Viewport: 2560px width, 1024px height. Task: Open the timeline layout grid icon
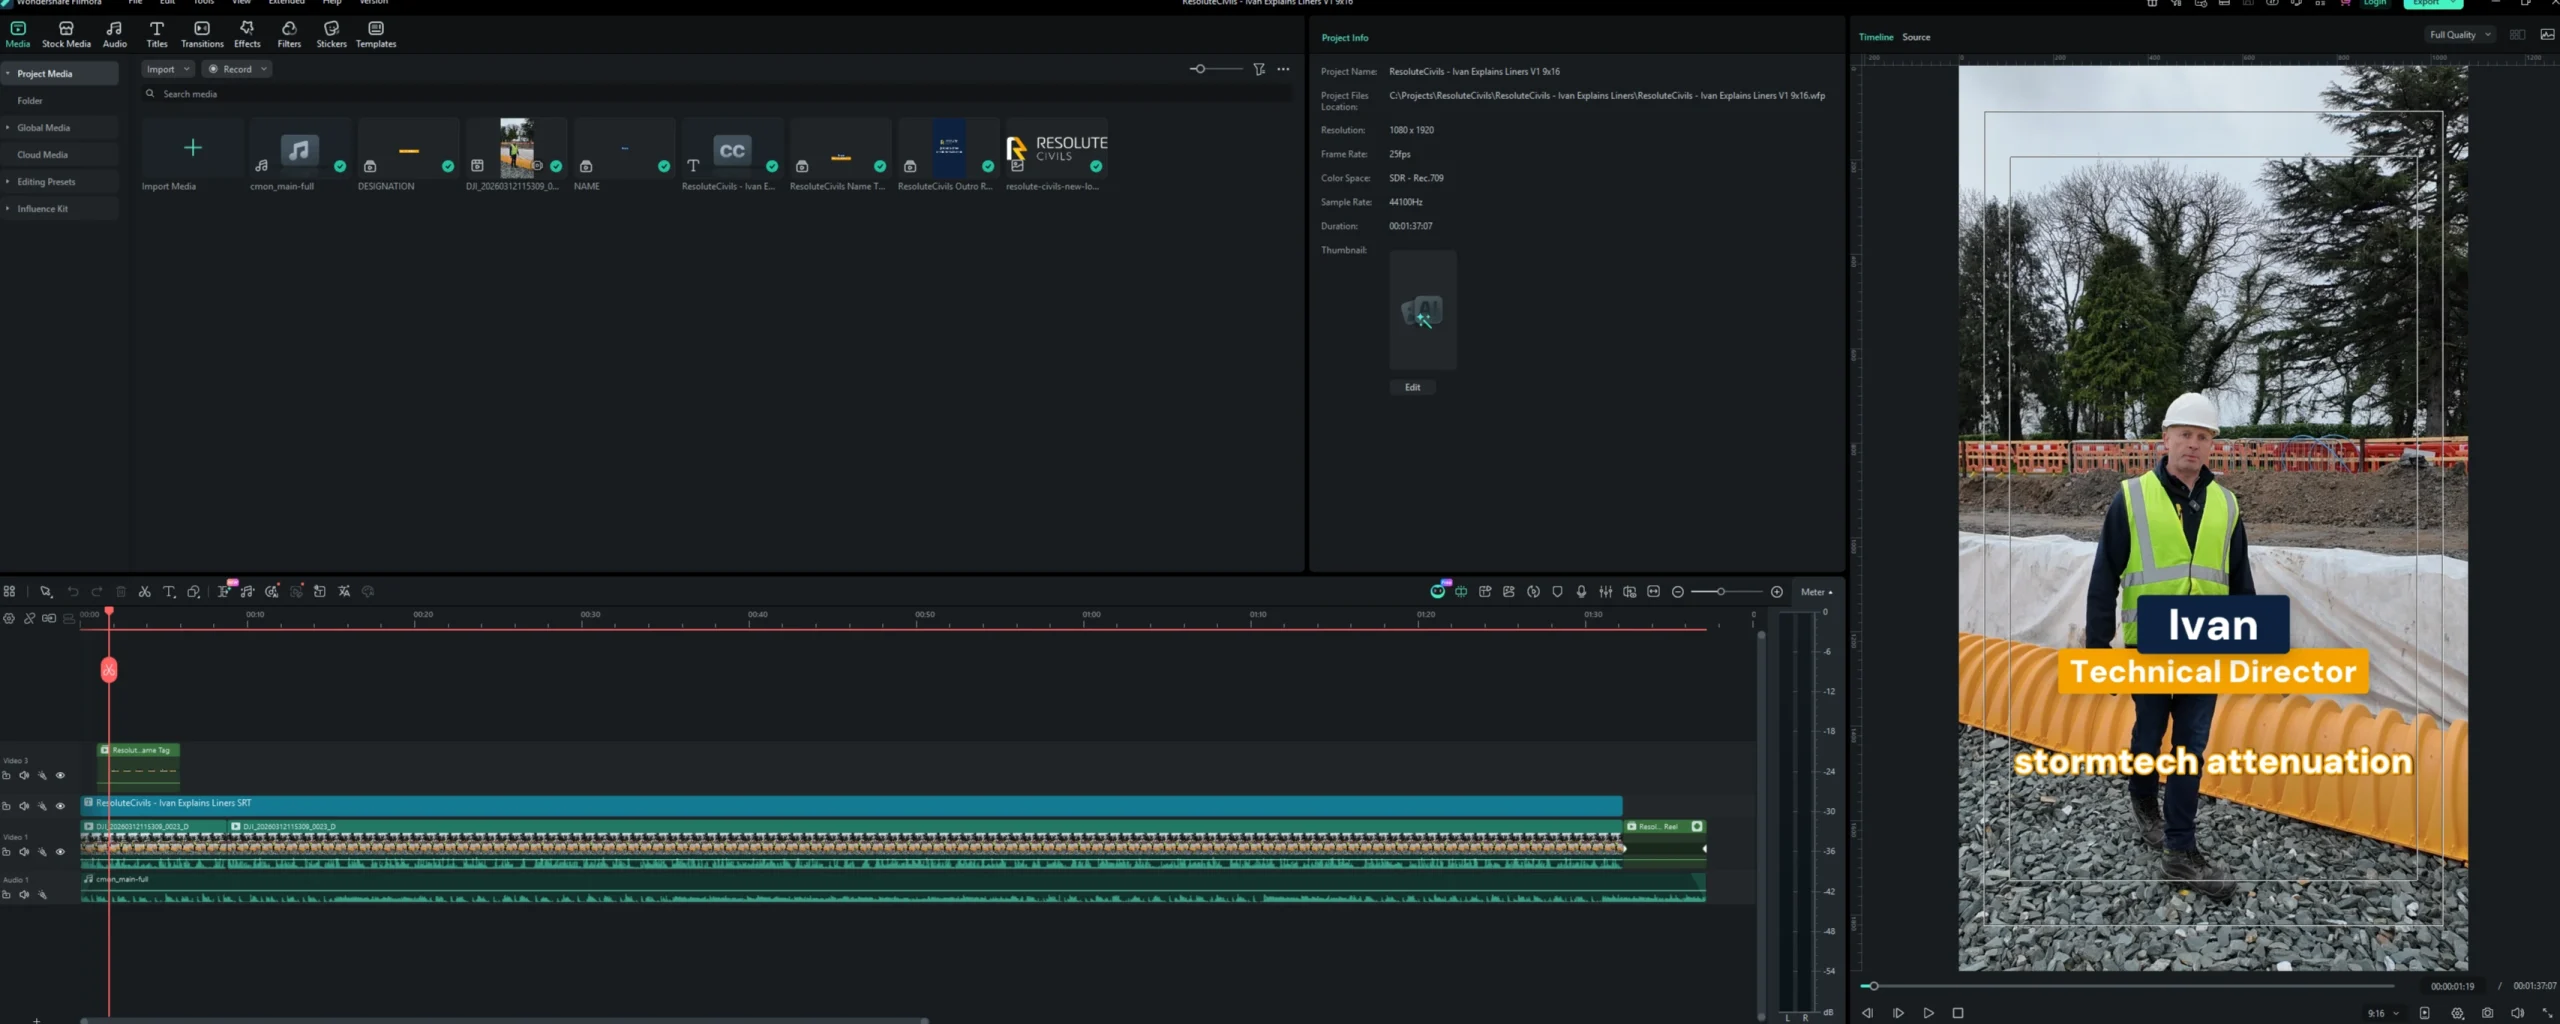click(x=9, y=592)
